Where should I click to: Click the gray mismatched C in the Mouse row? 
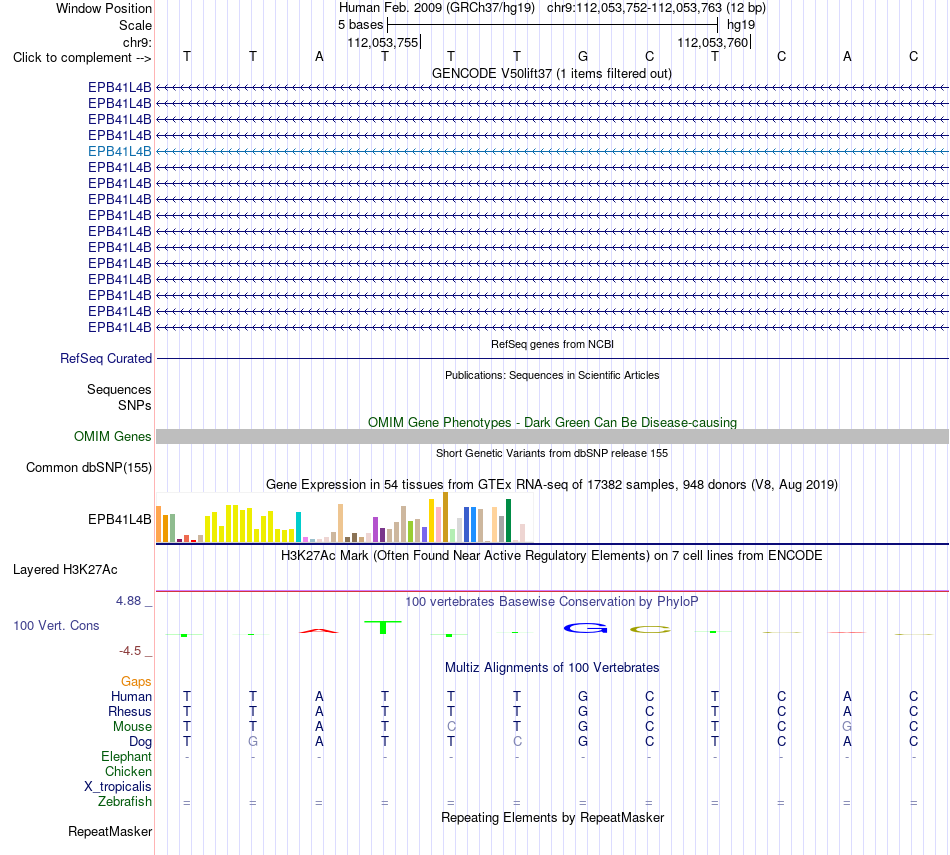(x=451, y=727)
